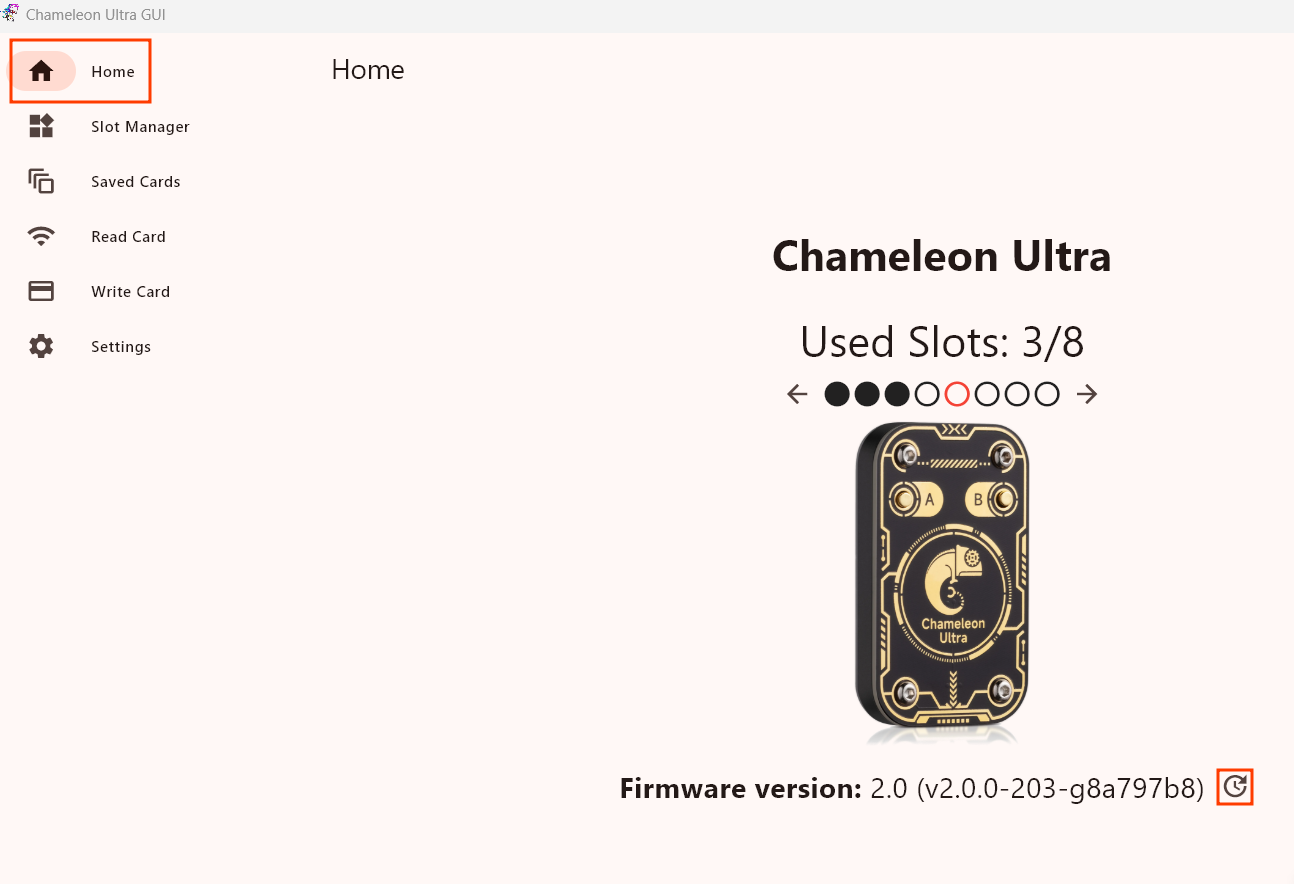Click the Read Card label text
The width and height of the screenshot is (1294, 884).
click(128, 236)
